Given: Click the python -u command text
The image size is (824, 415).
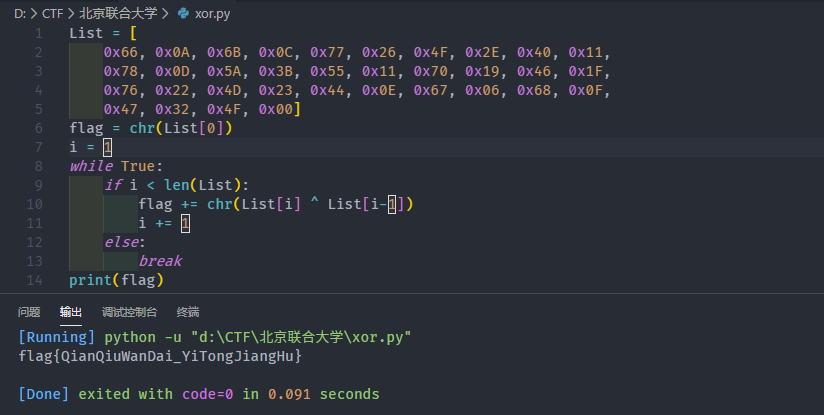Looking at the screenshot, I should point(143,337).
